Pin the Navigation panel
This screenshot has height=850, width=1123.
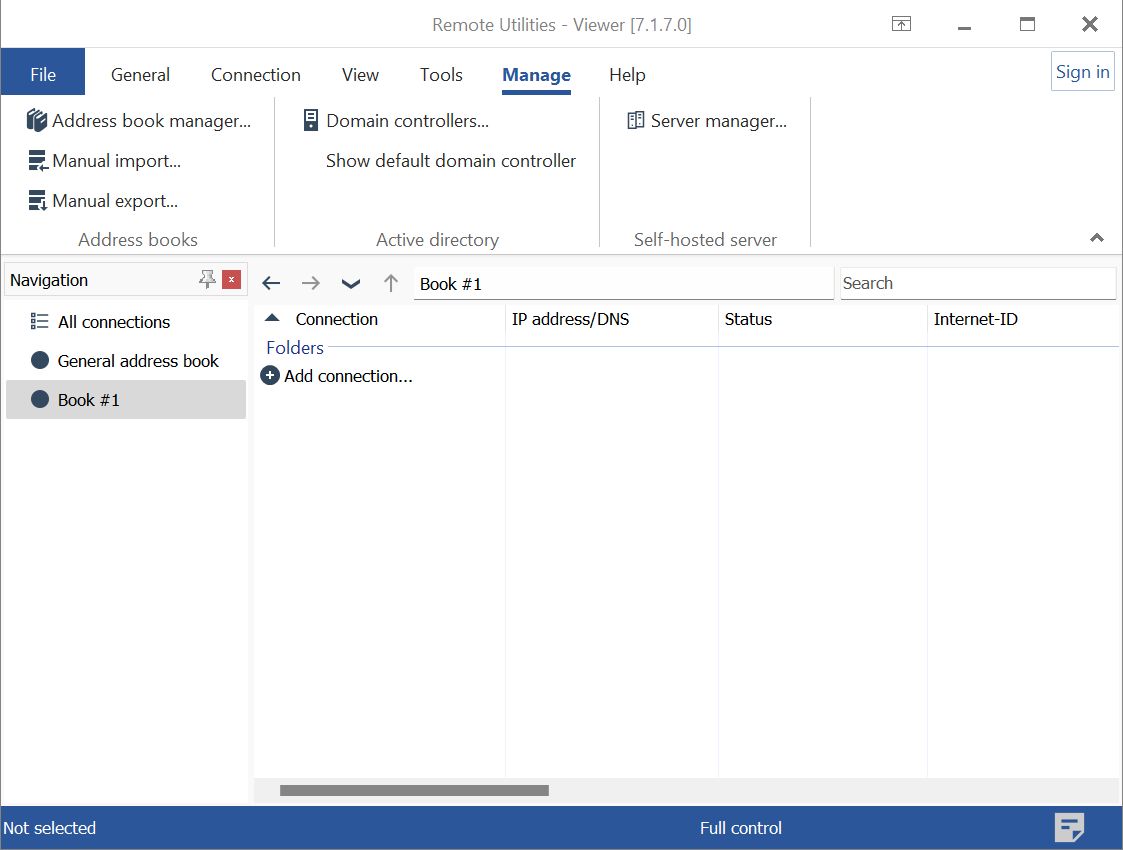(207, 280)
